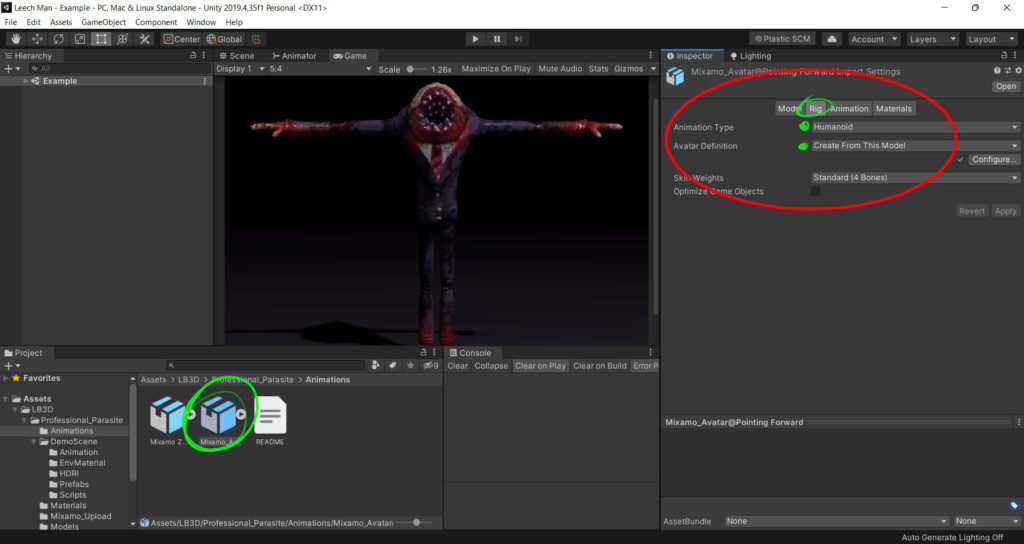Viewport: 1024px width, 544px height.
Task: Toggle hidden packages visibility count icon
Action: click(430, 366)
